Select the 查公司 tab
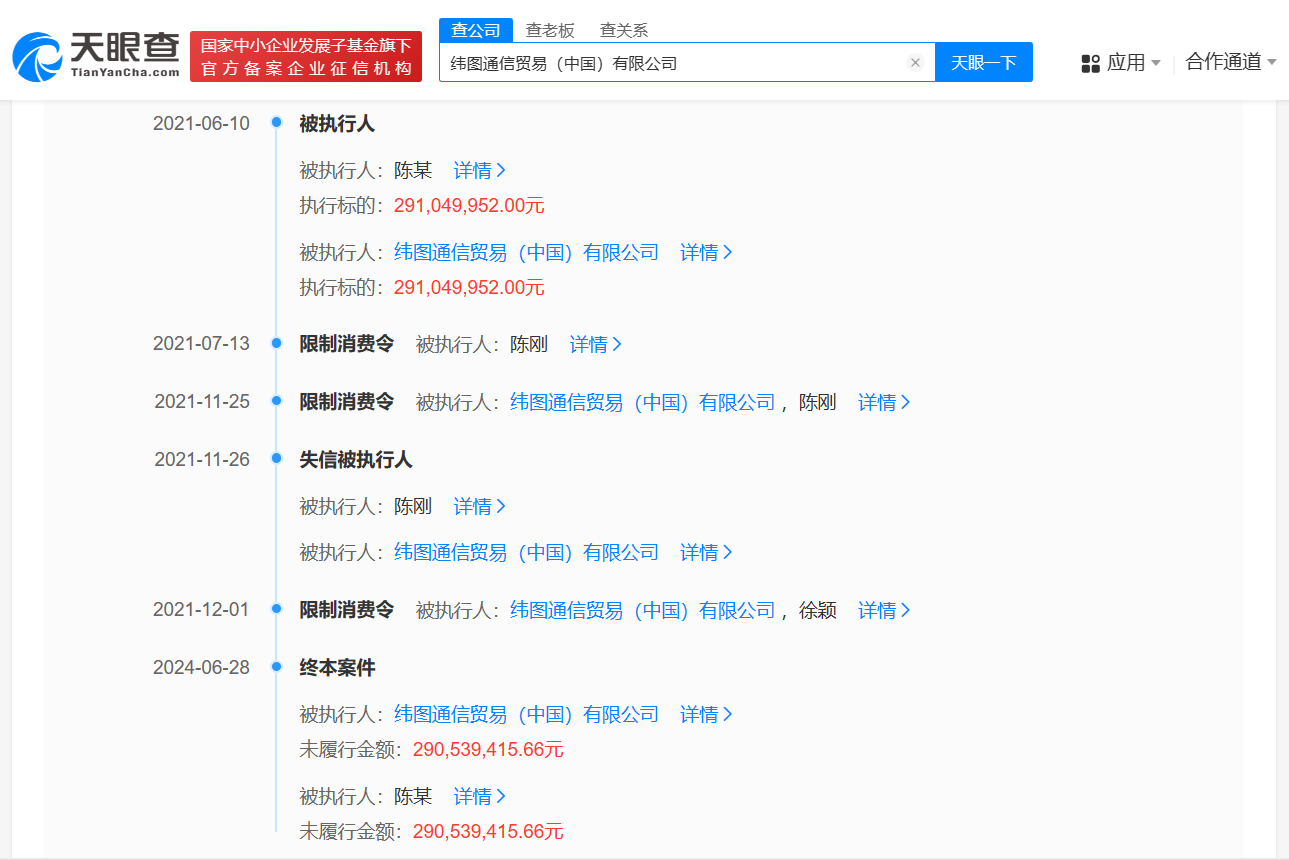 click(475, 30)
